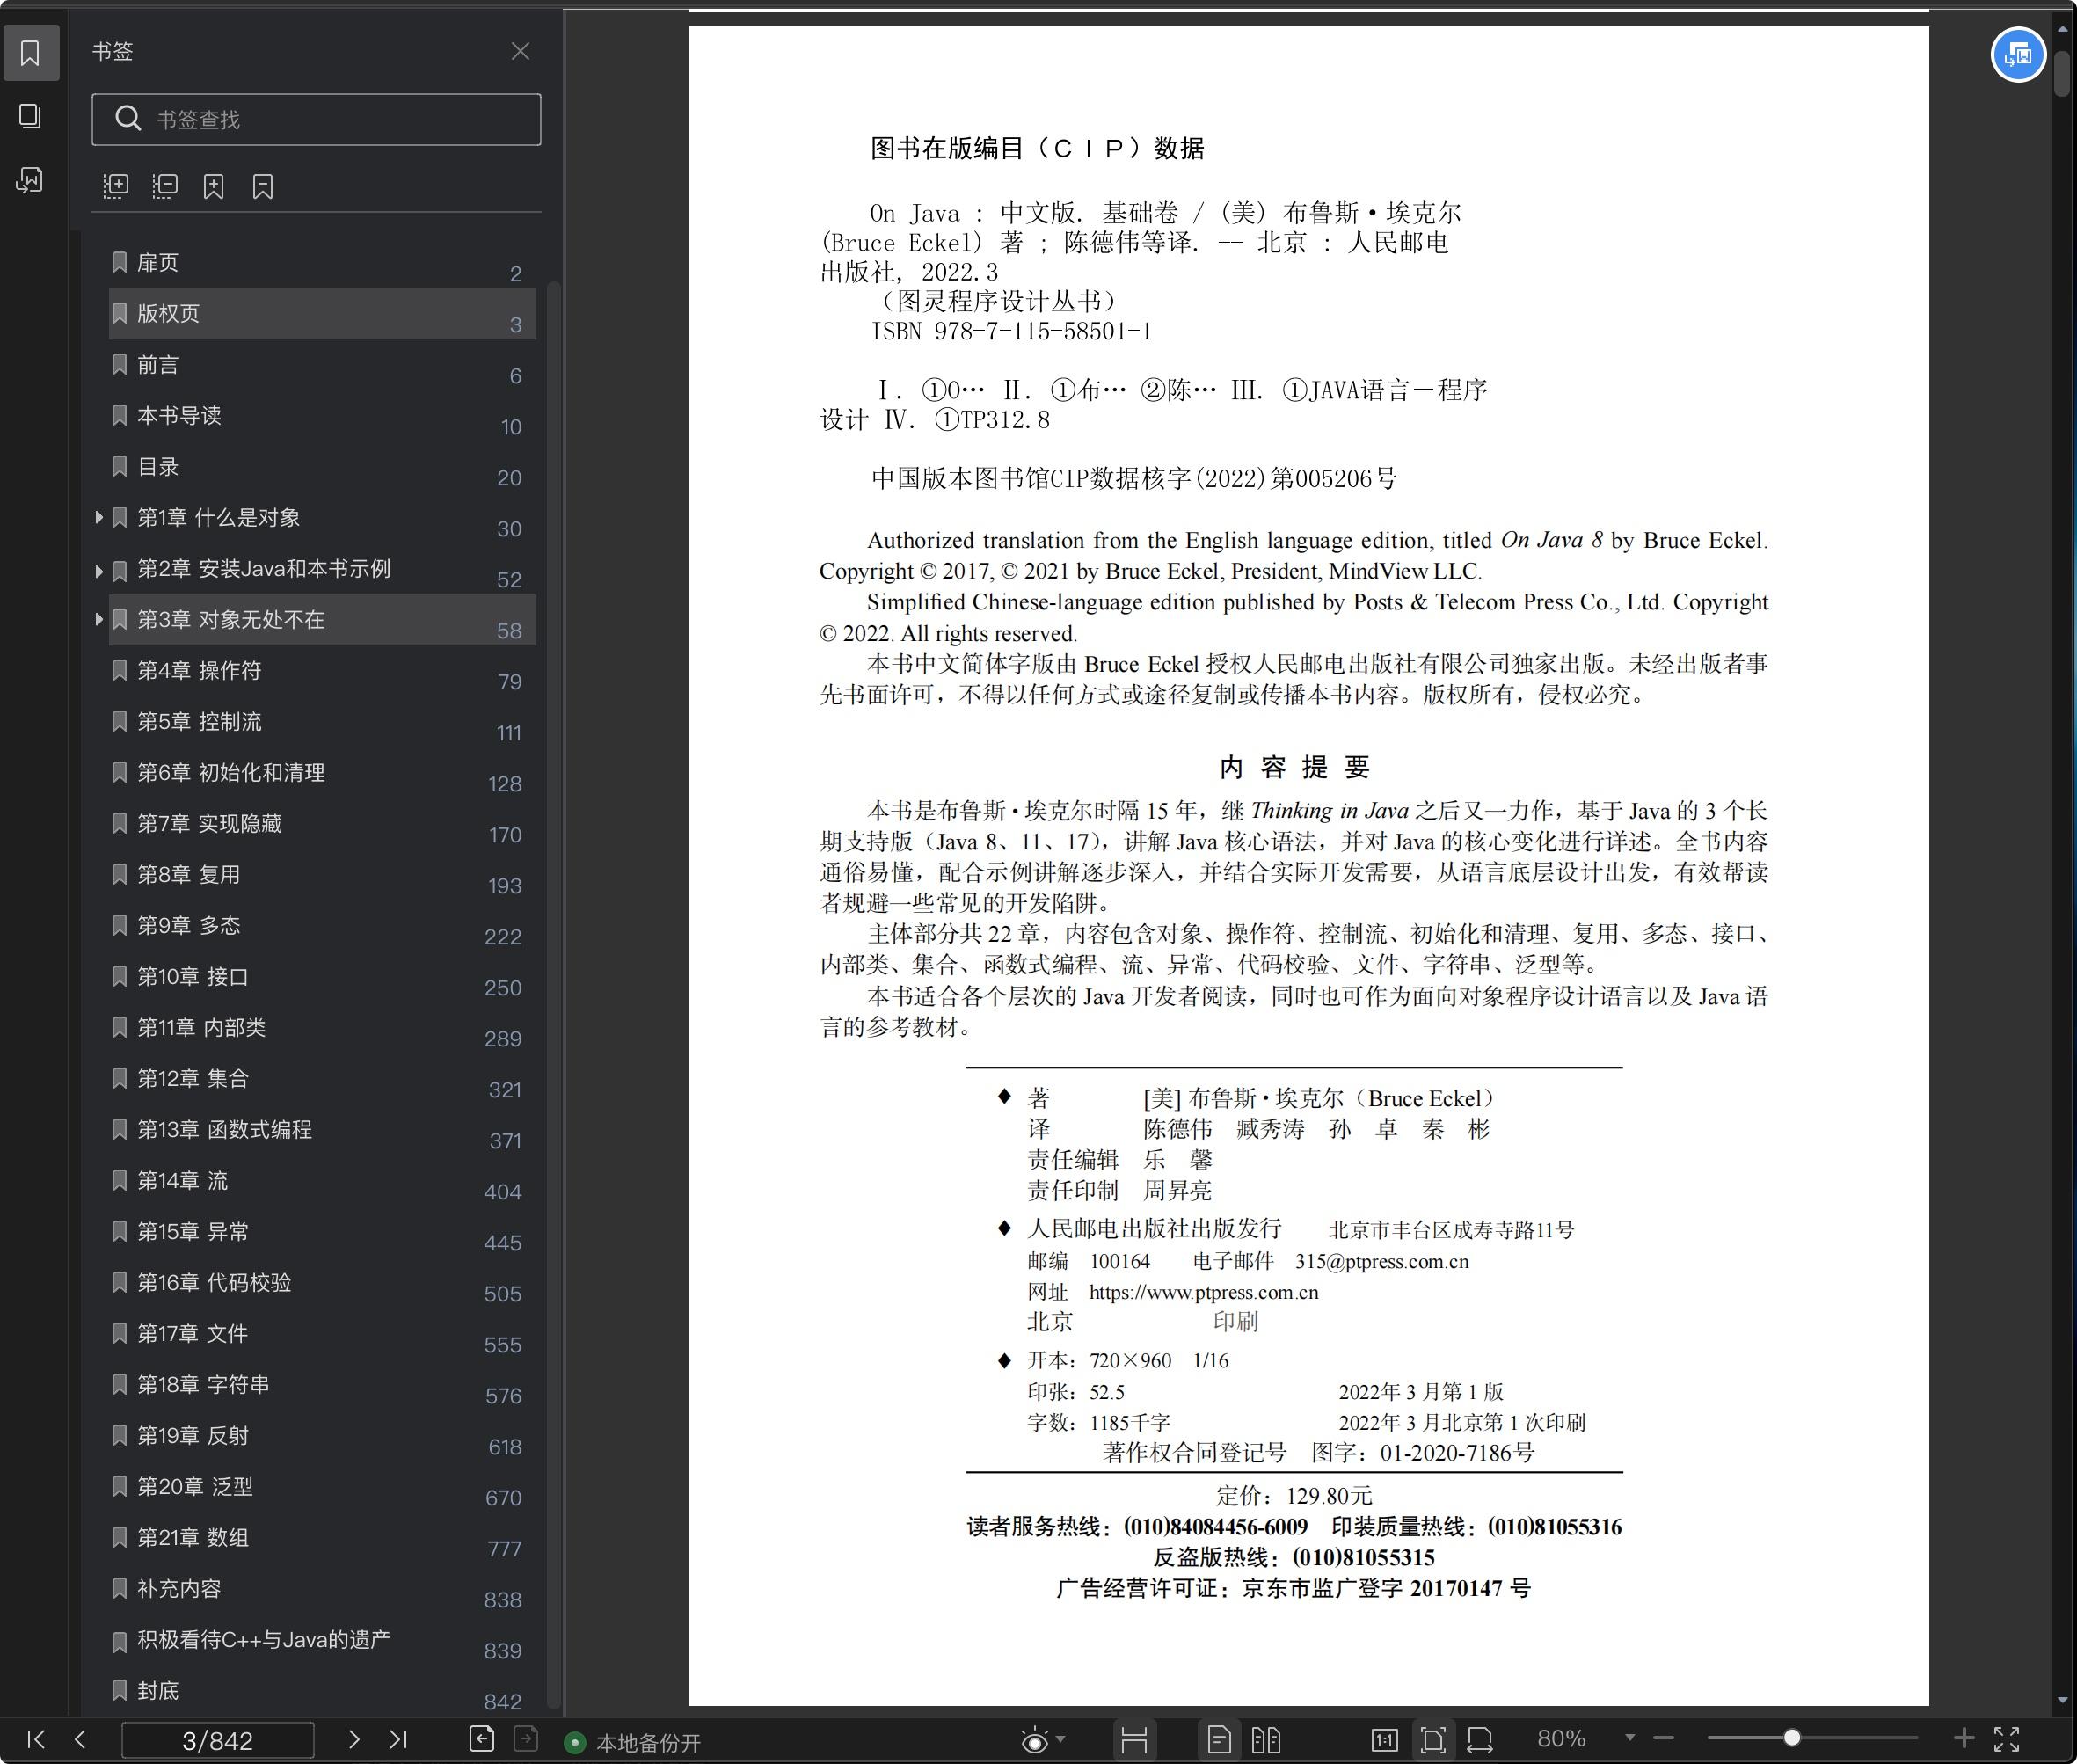Click the delete bookmark icon
2077x1764 pixels.
[263, 186]
